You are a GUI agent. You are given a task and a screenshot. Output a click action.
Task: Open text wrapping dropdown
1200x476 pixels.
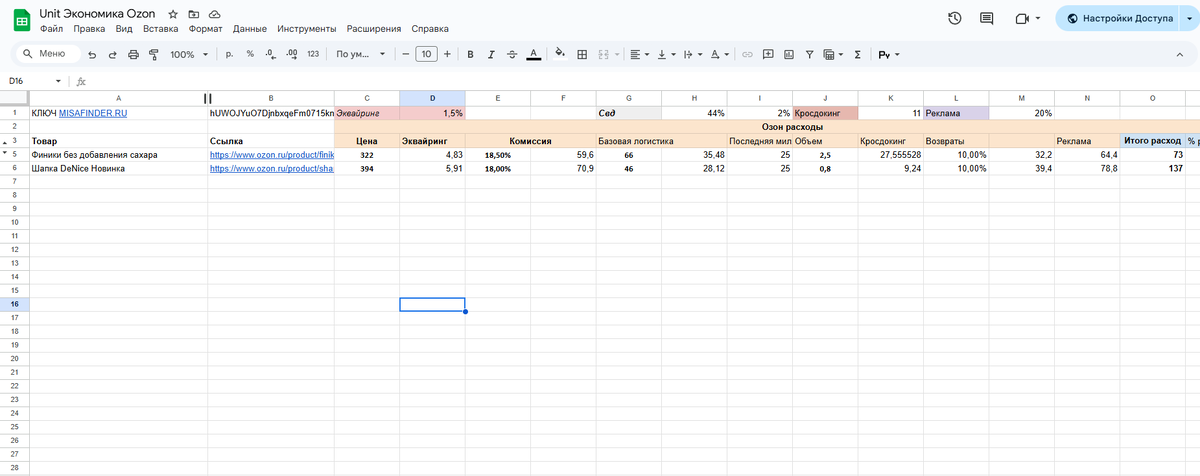coord(693,54)
